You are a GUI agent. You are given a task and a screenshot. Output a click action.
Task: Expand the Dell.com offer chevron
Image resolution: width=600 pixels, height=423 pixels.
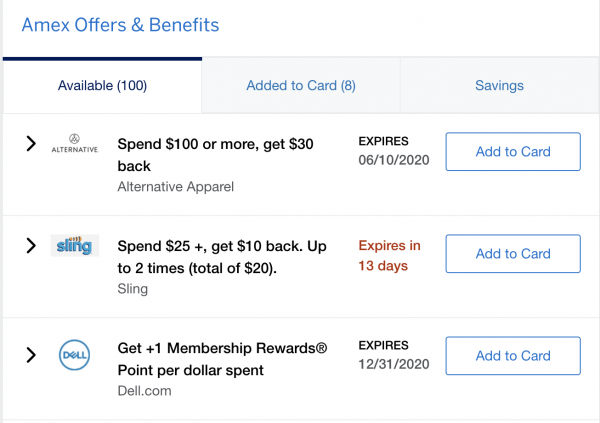click(x=31, y=355)
